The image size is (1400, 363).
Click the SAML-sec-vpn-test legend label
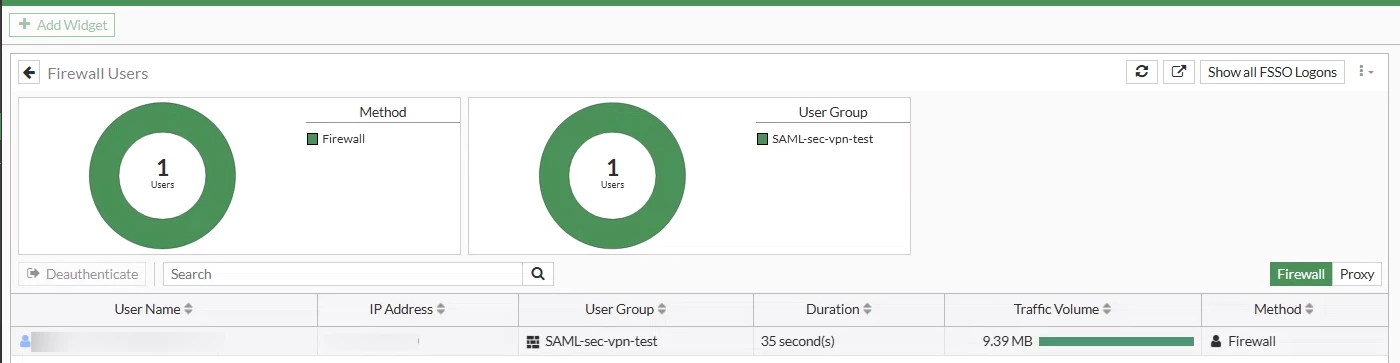pyautogui.click(x=823, y=139)
